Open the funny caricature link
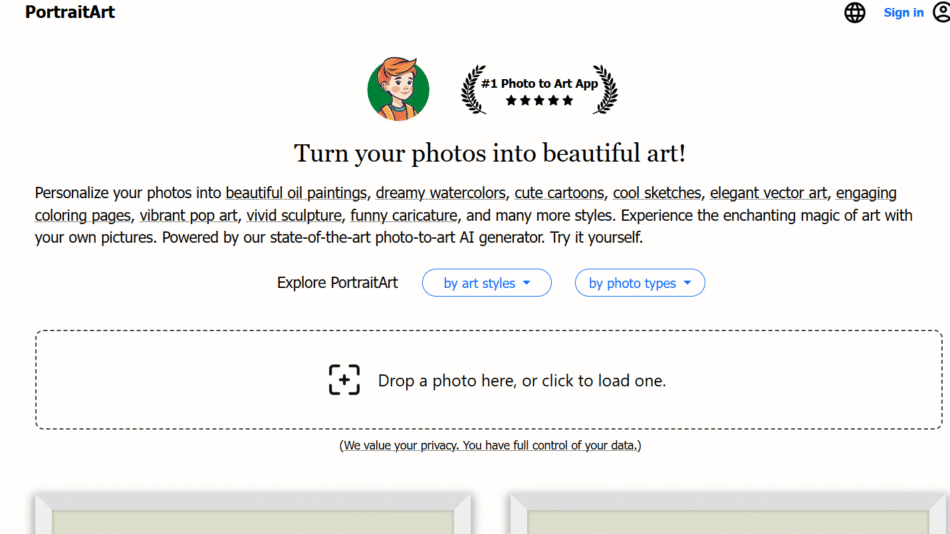The height and width of the screenshot is (534, 950). pos(403,215)
